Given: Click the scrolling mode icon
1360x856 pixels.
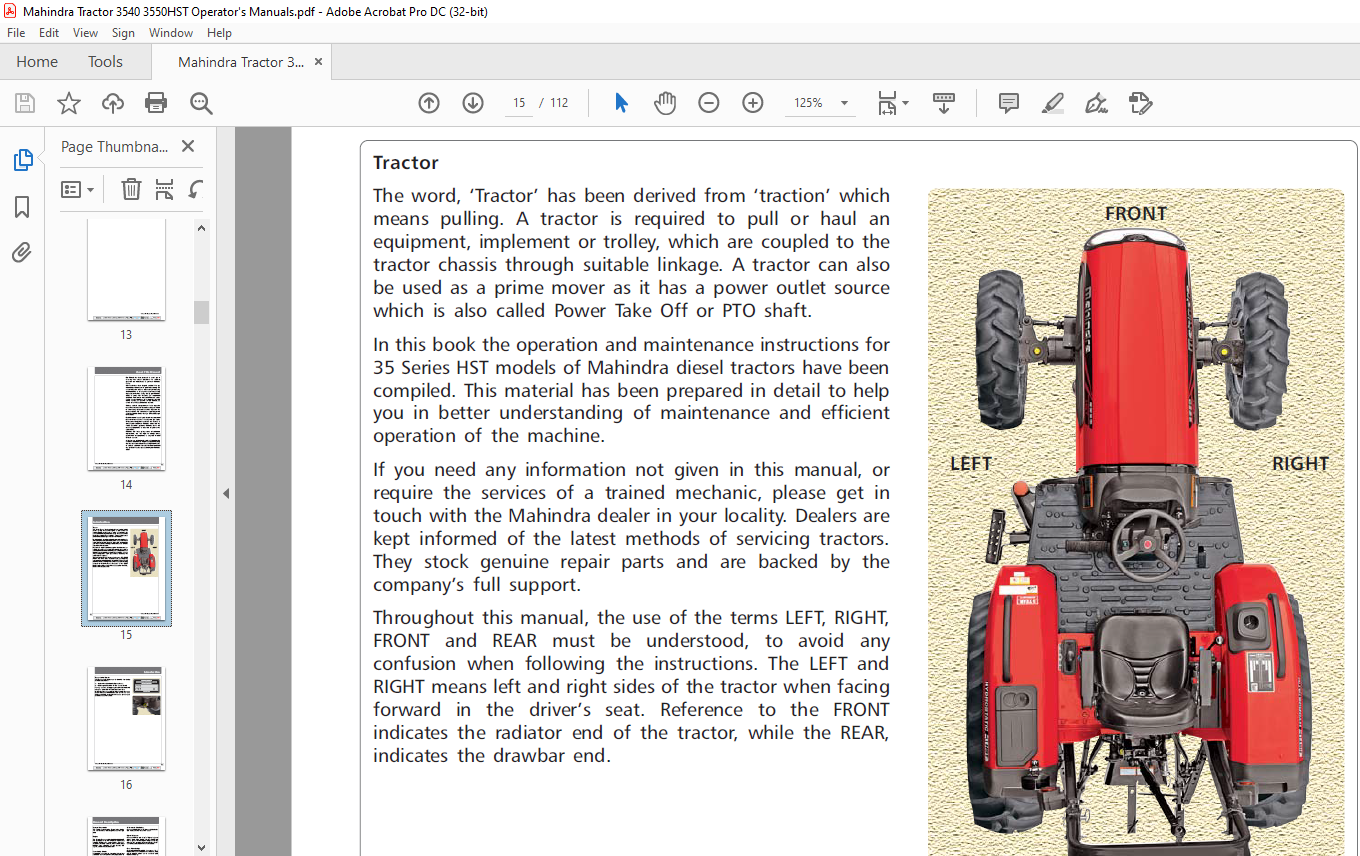Looking at the screenshot, I should (944, 103).
